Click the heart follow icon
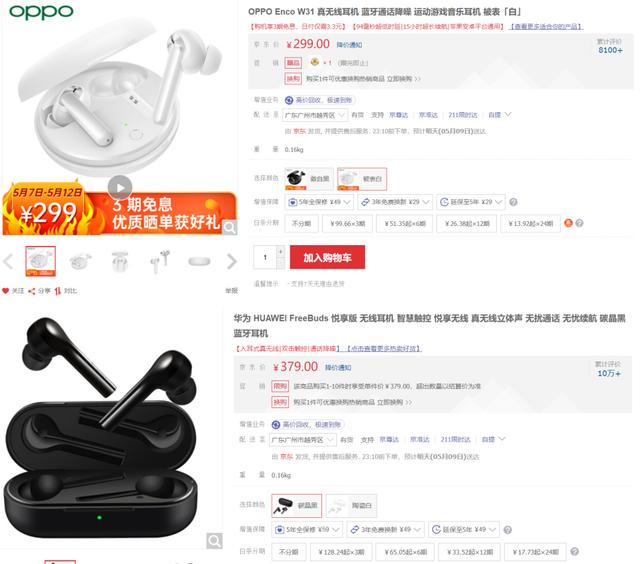Viewport: 640px width, 564px height. 5,291
